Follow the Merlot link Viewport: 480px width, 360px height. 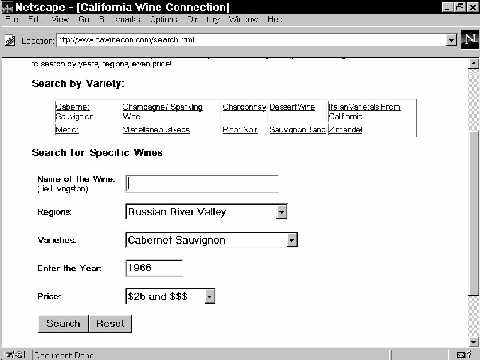click(67, 129)
